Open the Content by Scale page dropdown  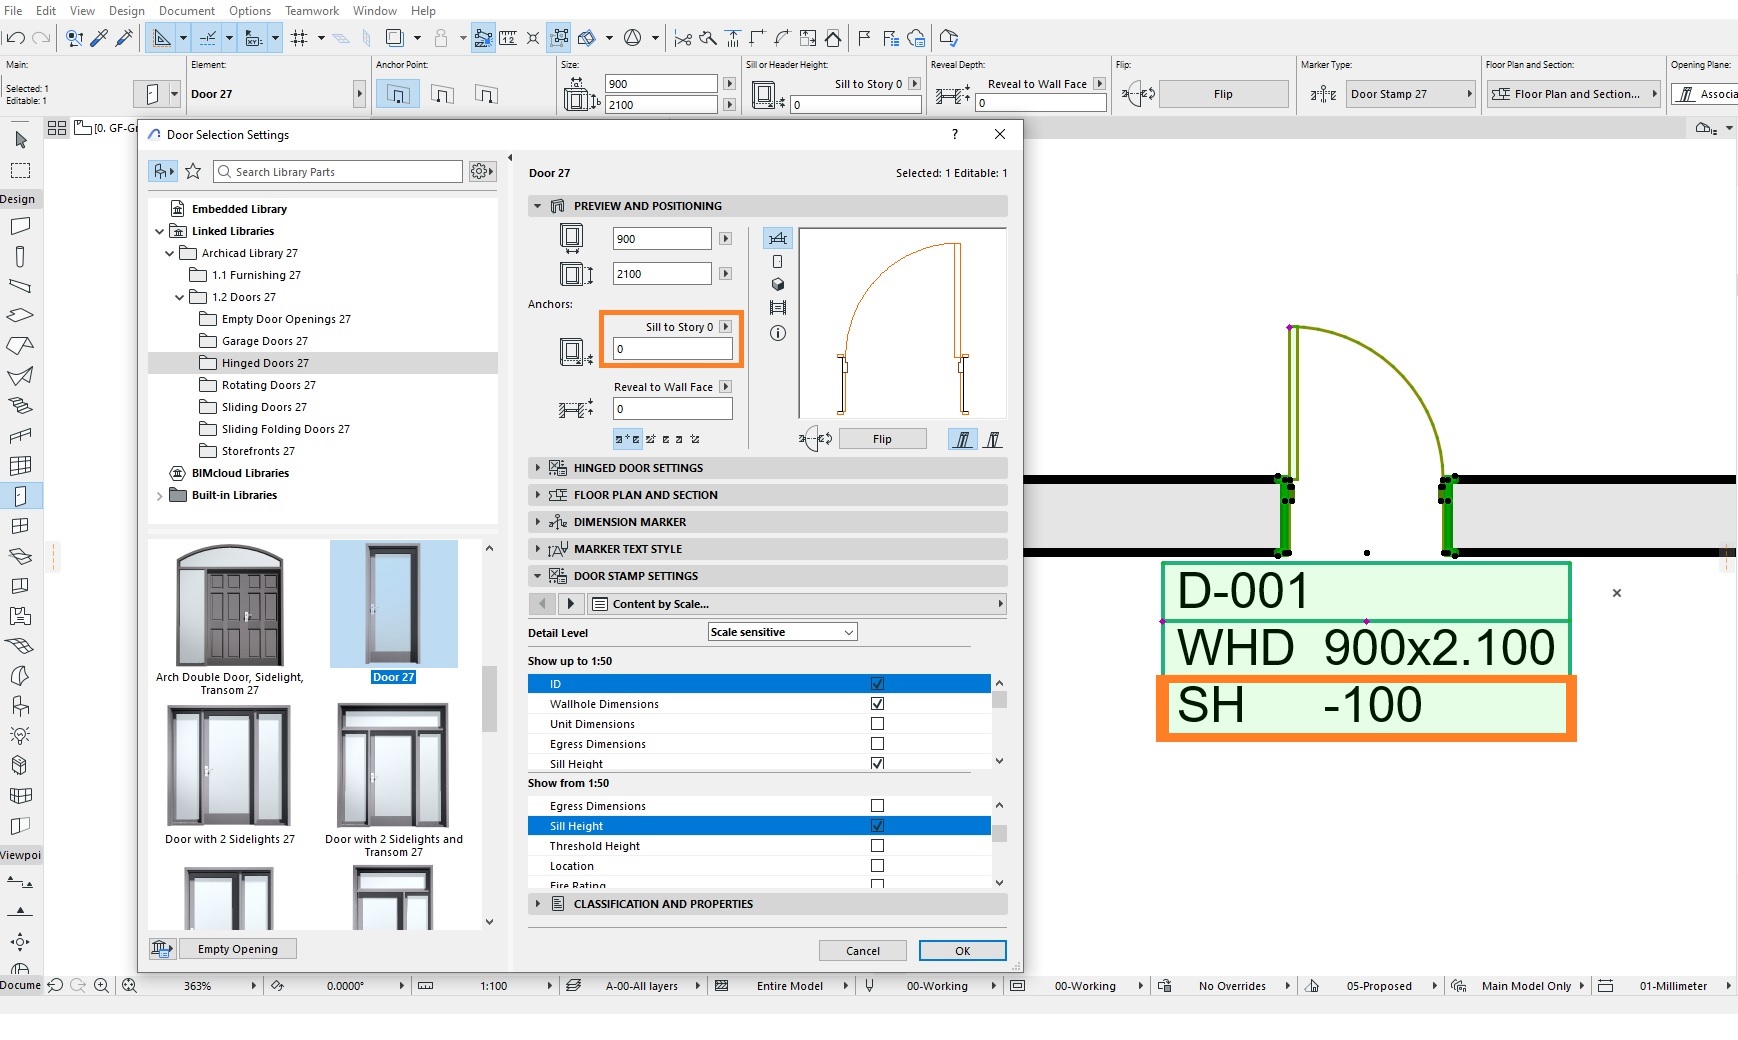[797, 604]
